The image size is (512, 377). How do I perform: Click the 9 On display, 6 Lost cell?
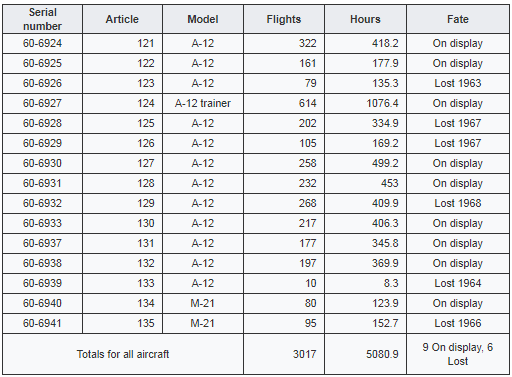458,354
